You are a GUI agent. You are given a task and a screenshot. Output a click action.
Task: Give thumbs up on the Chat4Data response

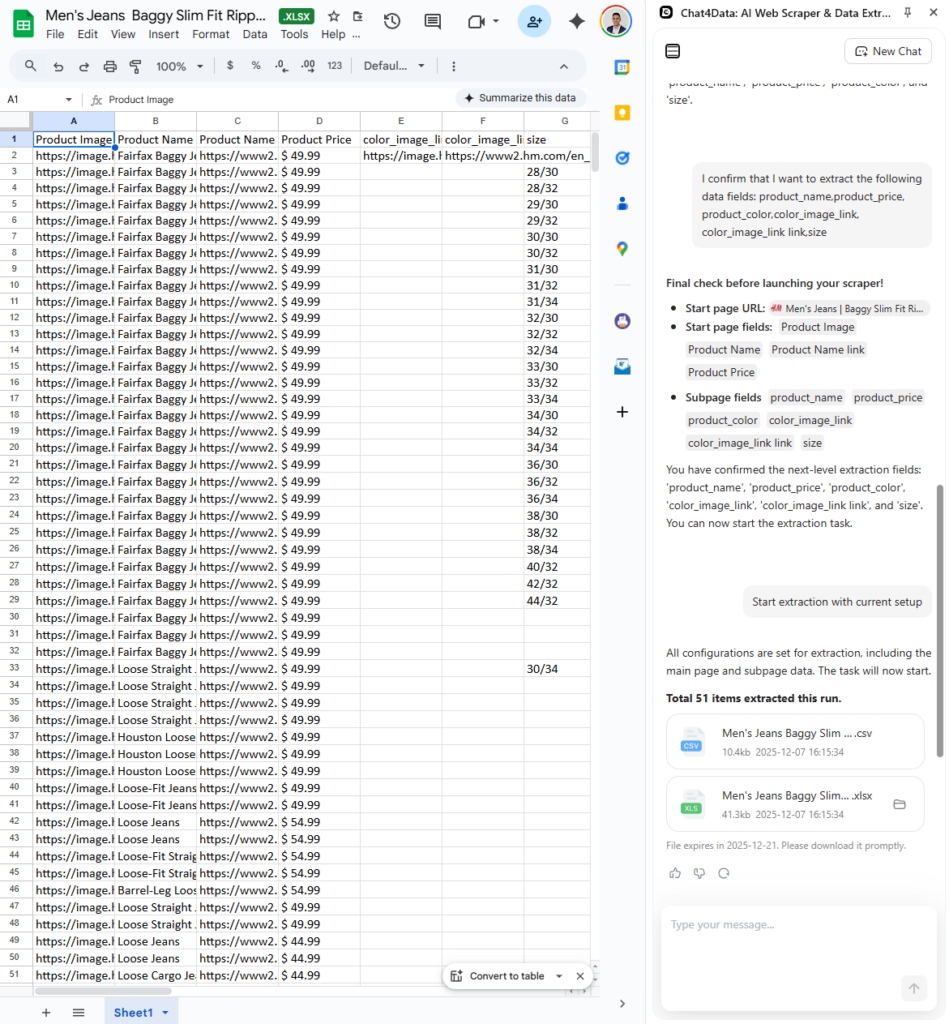pos(675,873)
